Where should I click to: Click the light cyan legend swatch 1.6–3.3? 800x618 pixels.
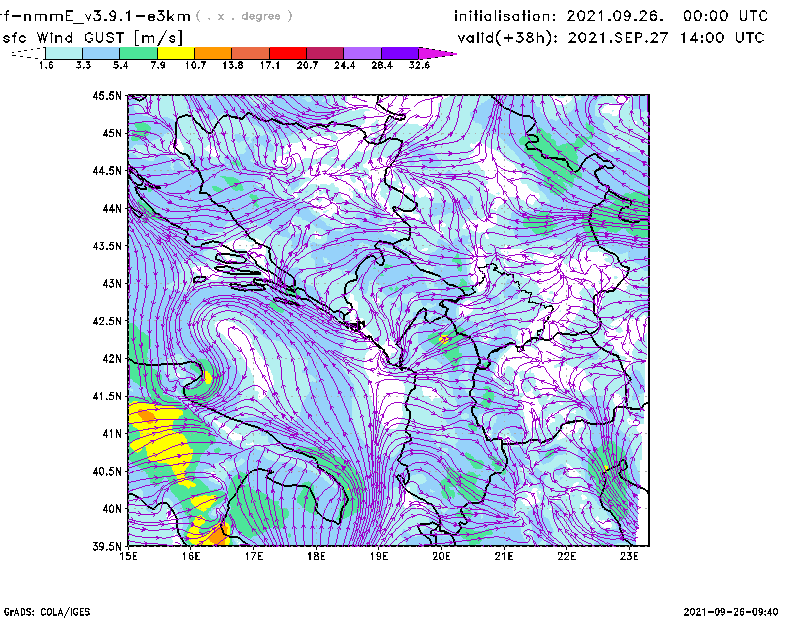point(64,53)
